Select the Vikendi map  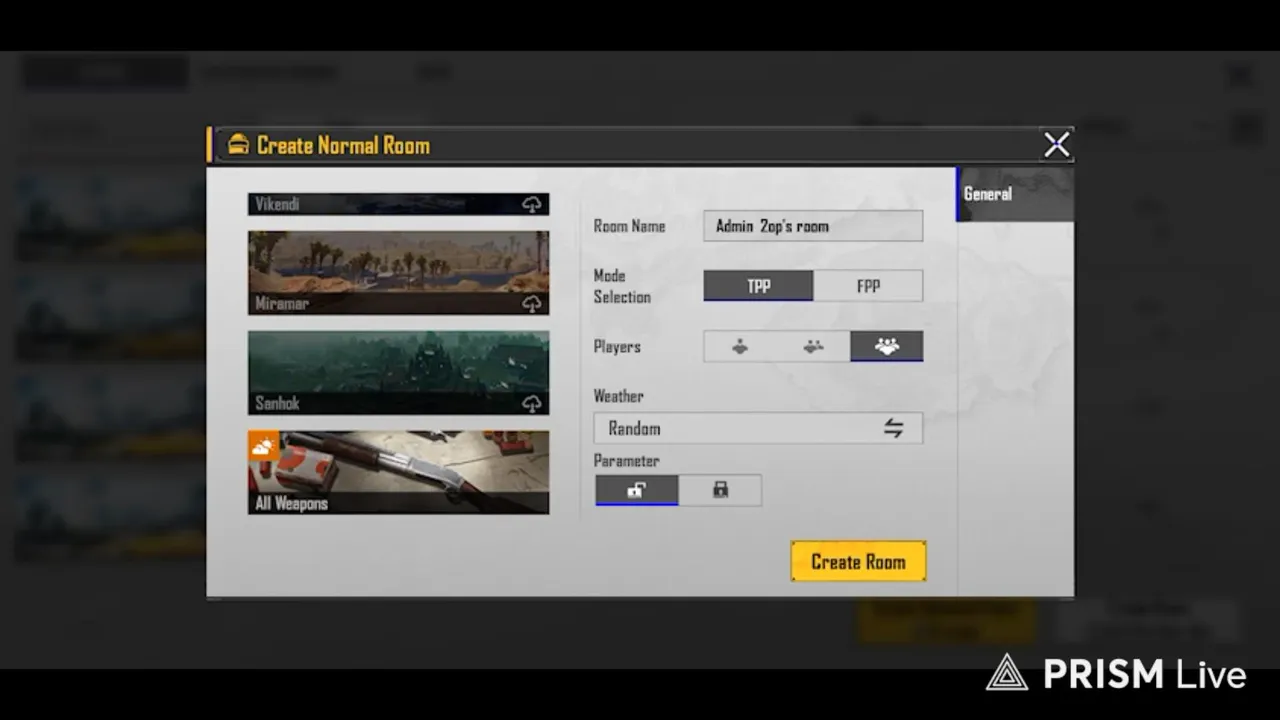tap(399, 204)
